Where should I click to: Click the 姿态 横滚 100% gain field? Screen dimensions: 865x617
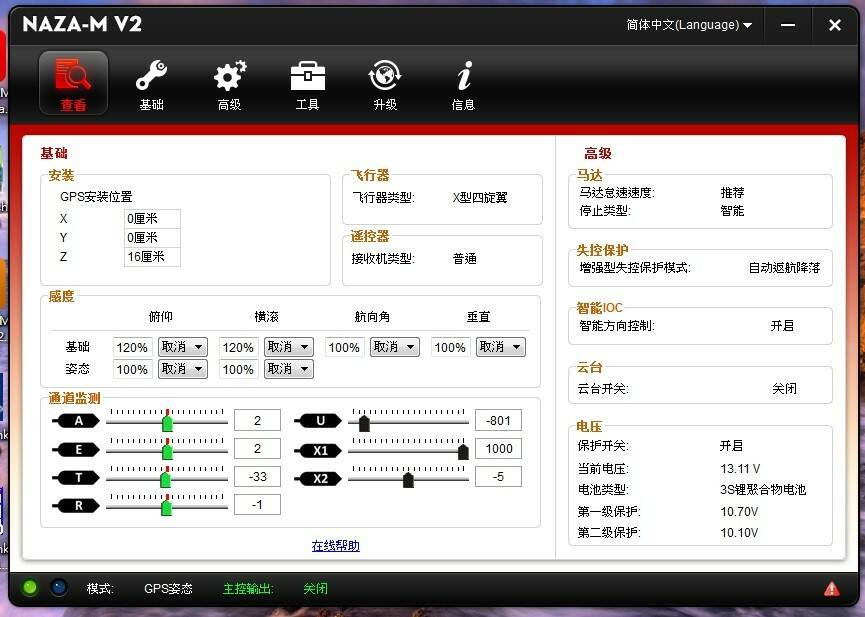238,369
